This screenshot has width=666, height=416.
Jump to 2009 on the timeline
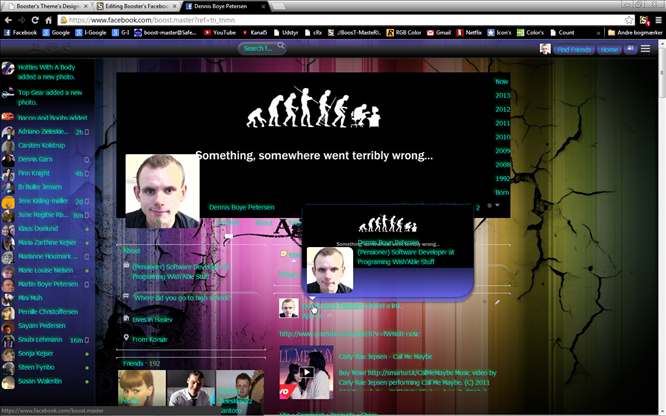coord(502,151)
